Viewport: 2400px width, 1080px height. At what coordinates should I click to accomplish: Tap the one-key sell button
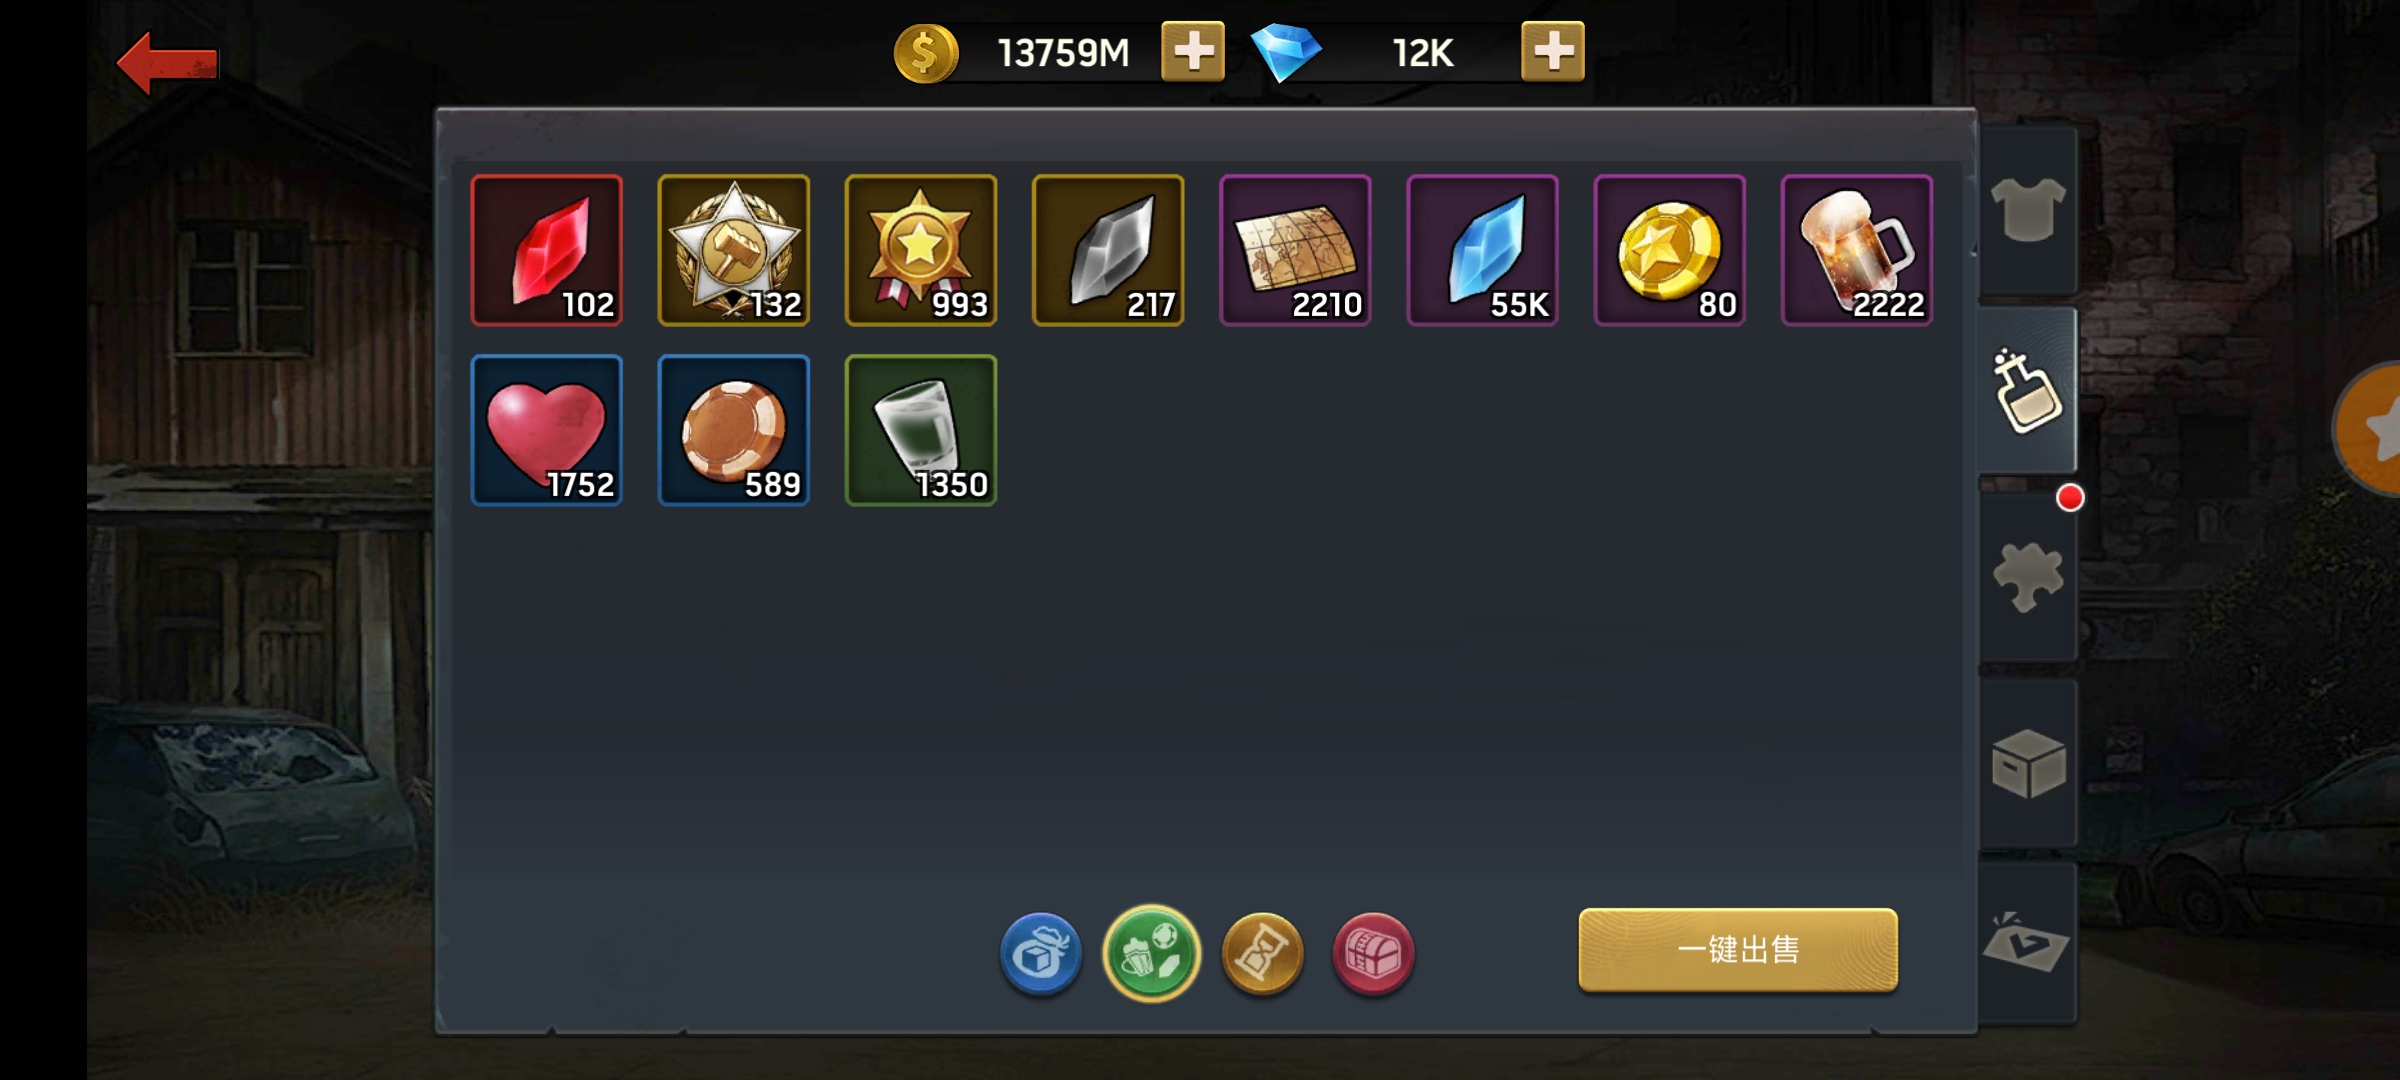(1738, 950)
